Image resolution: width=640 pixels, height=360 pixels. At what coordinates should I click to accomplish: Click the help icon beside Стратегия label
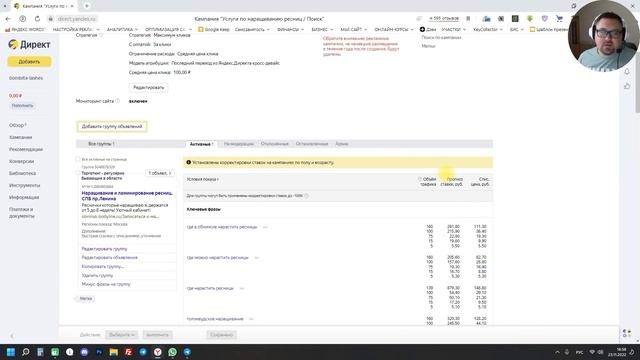(x=101, y=36)
